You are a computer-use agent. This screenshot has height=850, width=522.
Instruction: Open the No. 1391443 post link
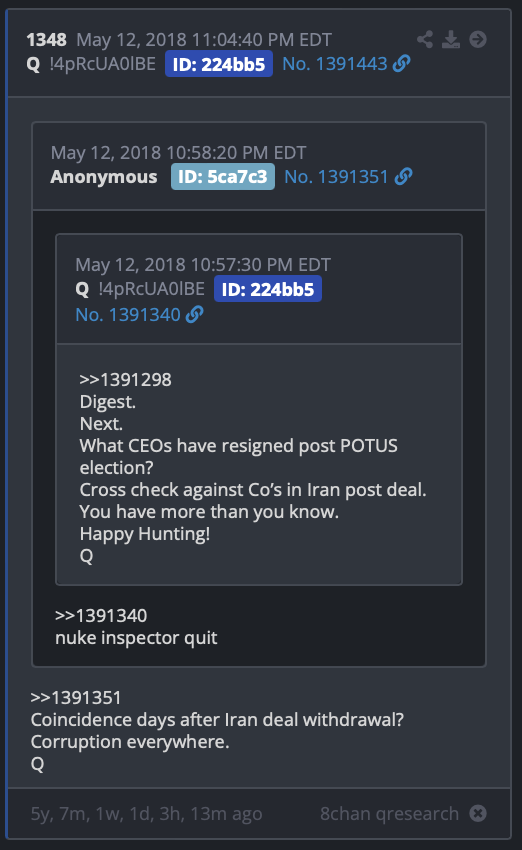point(334,64)
